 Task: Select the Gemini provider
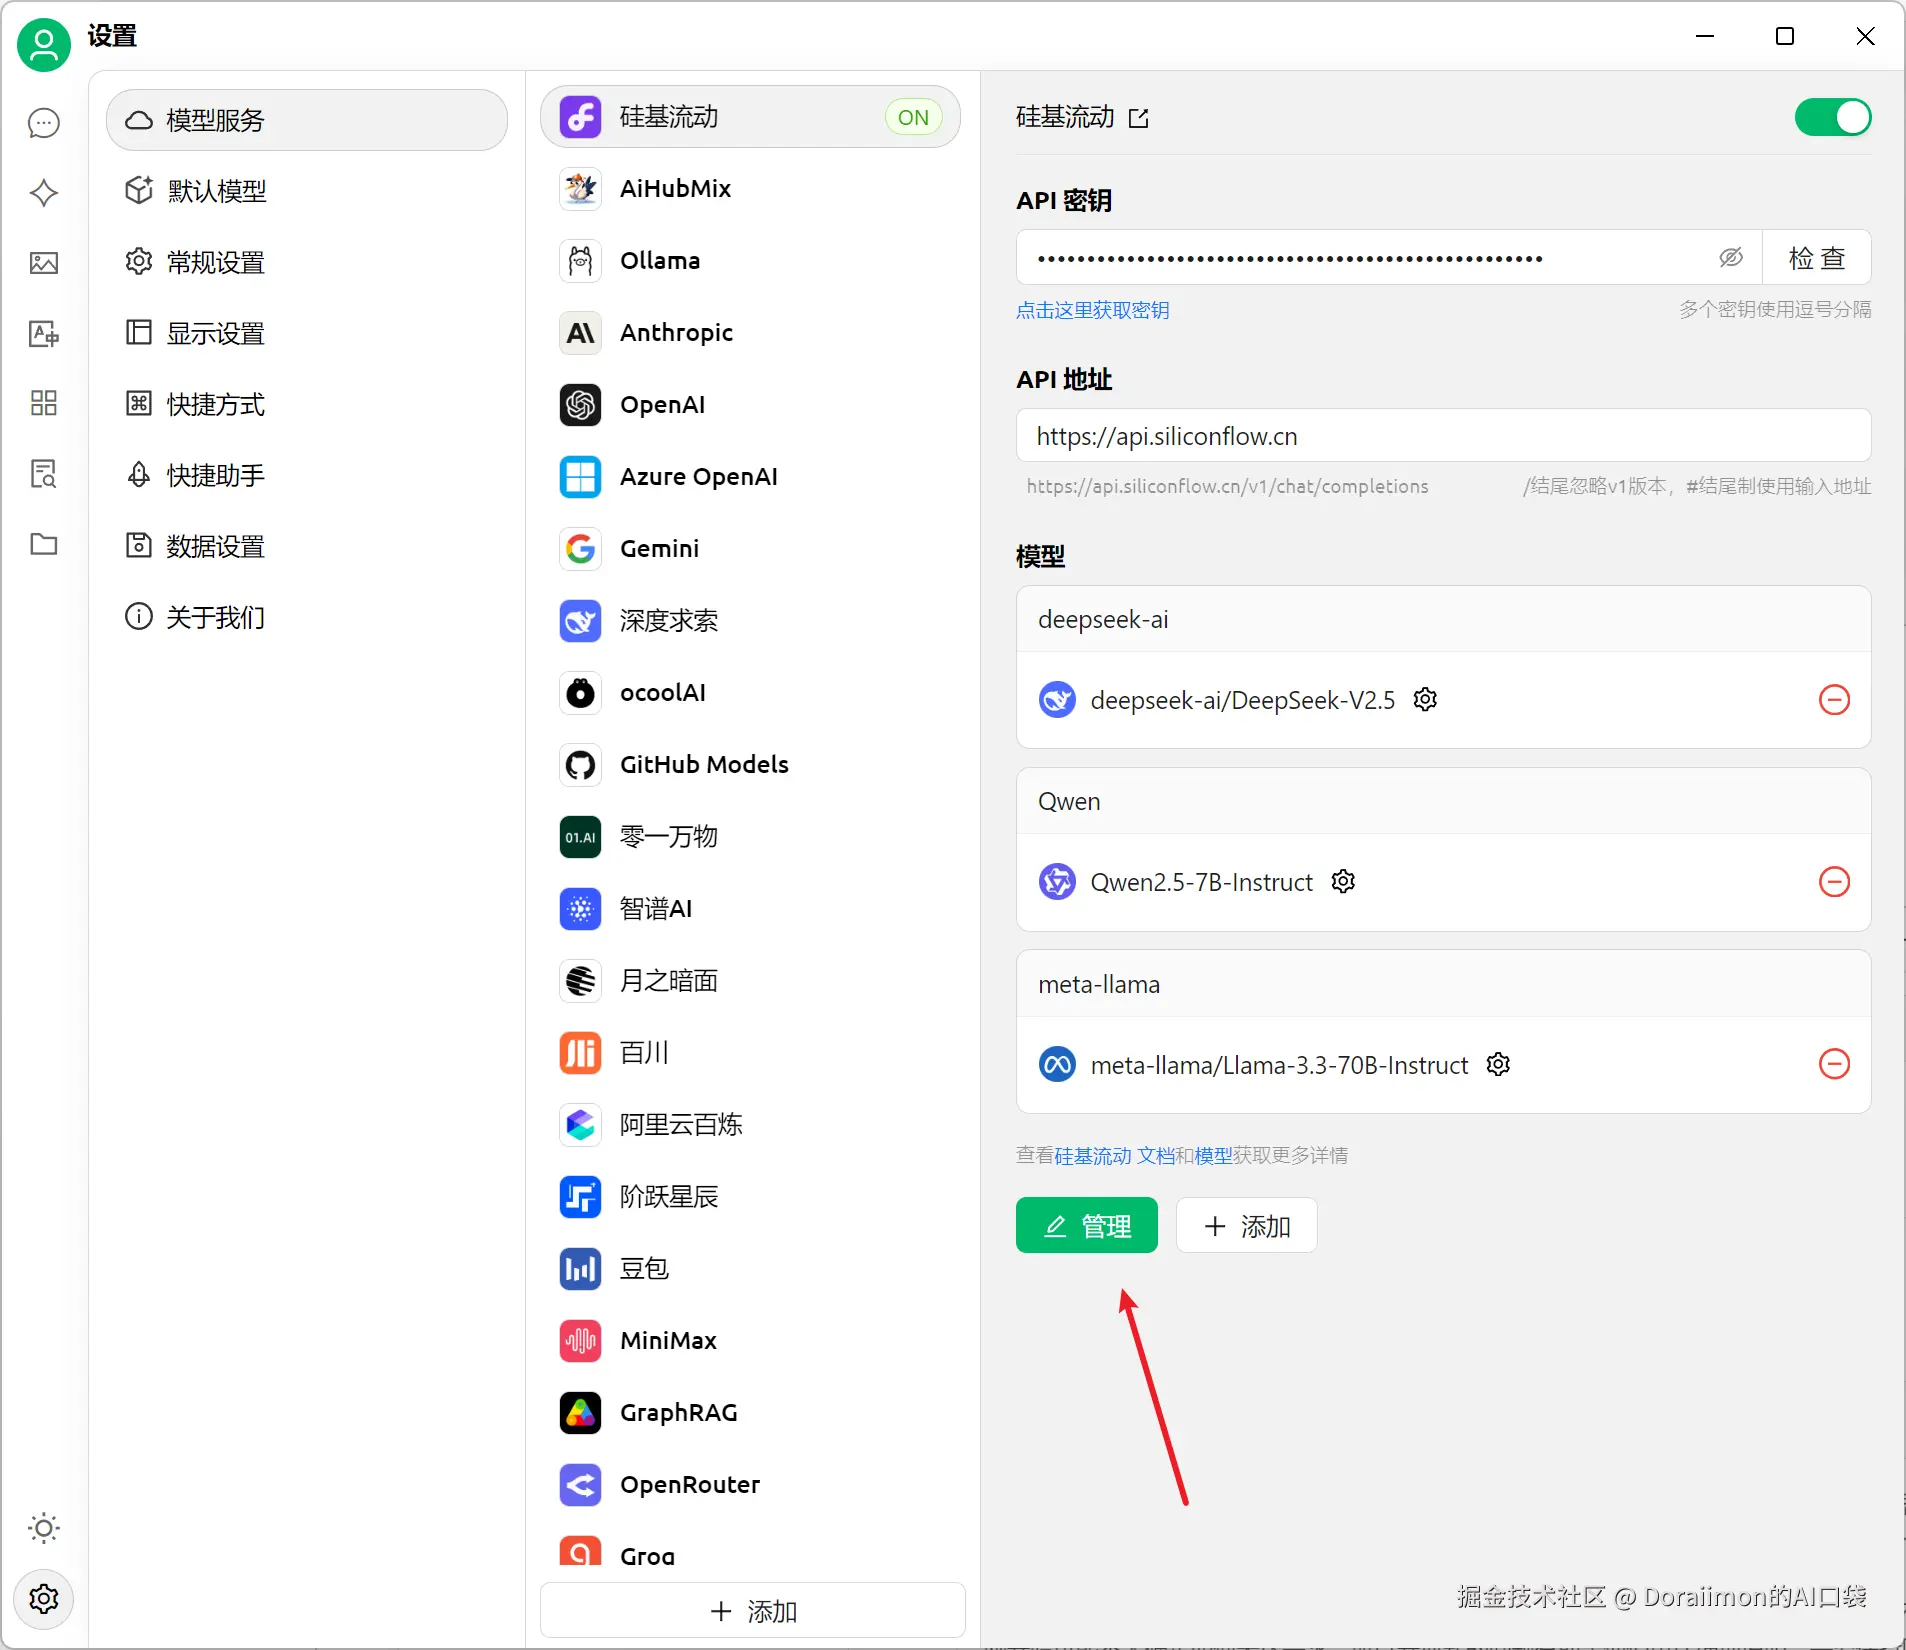(x=750, y=549)
